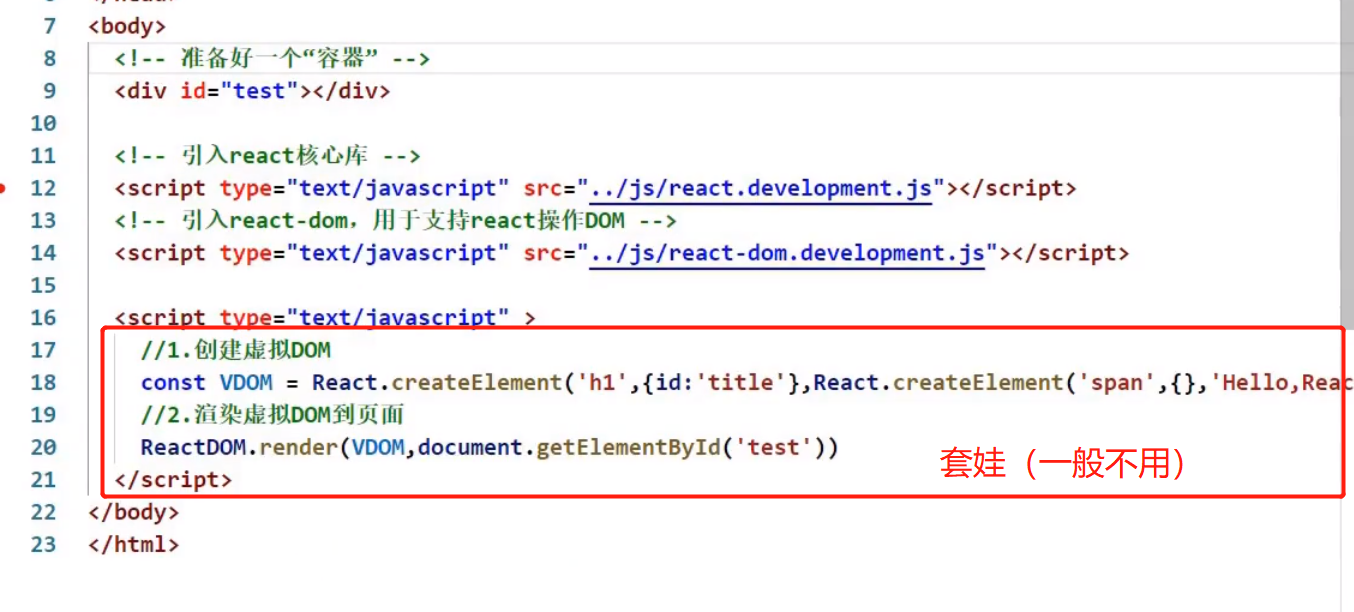
Task: Click the render method on line 20
Action: [x=299, y=447]
